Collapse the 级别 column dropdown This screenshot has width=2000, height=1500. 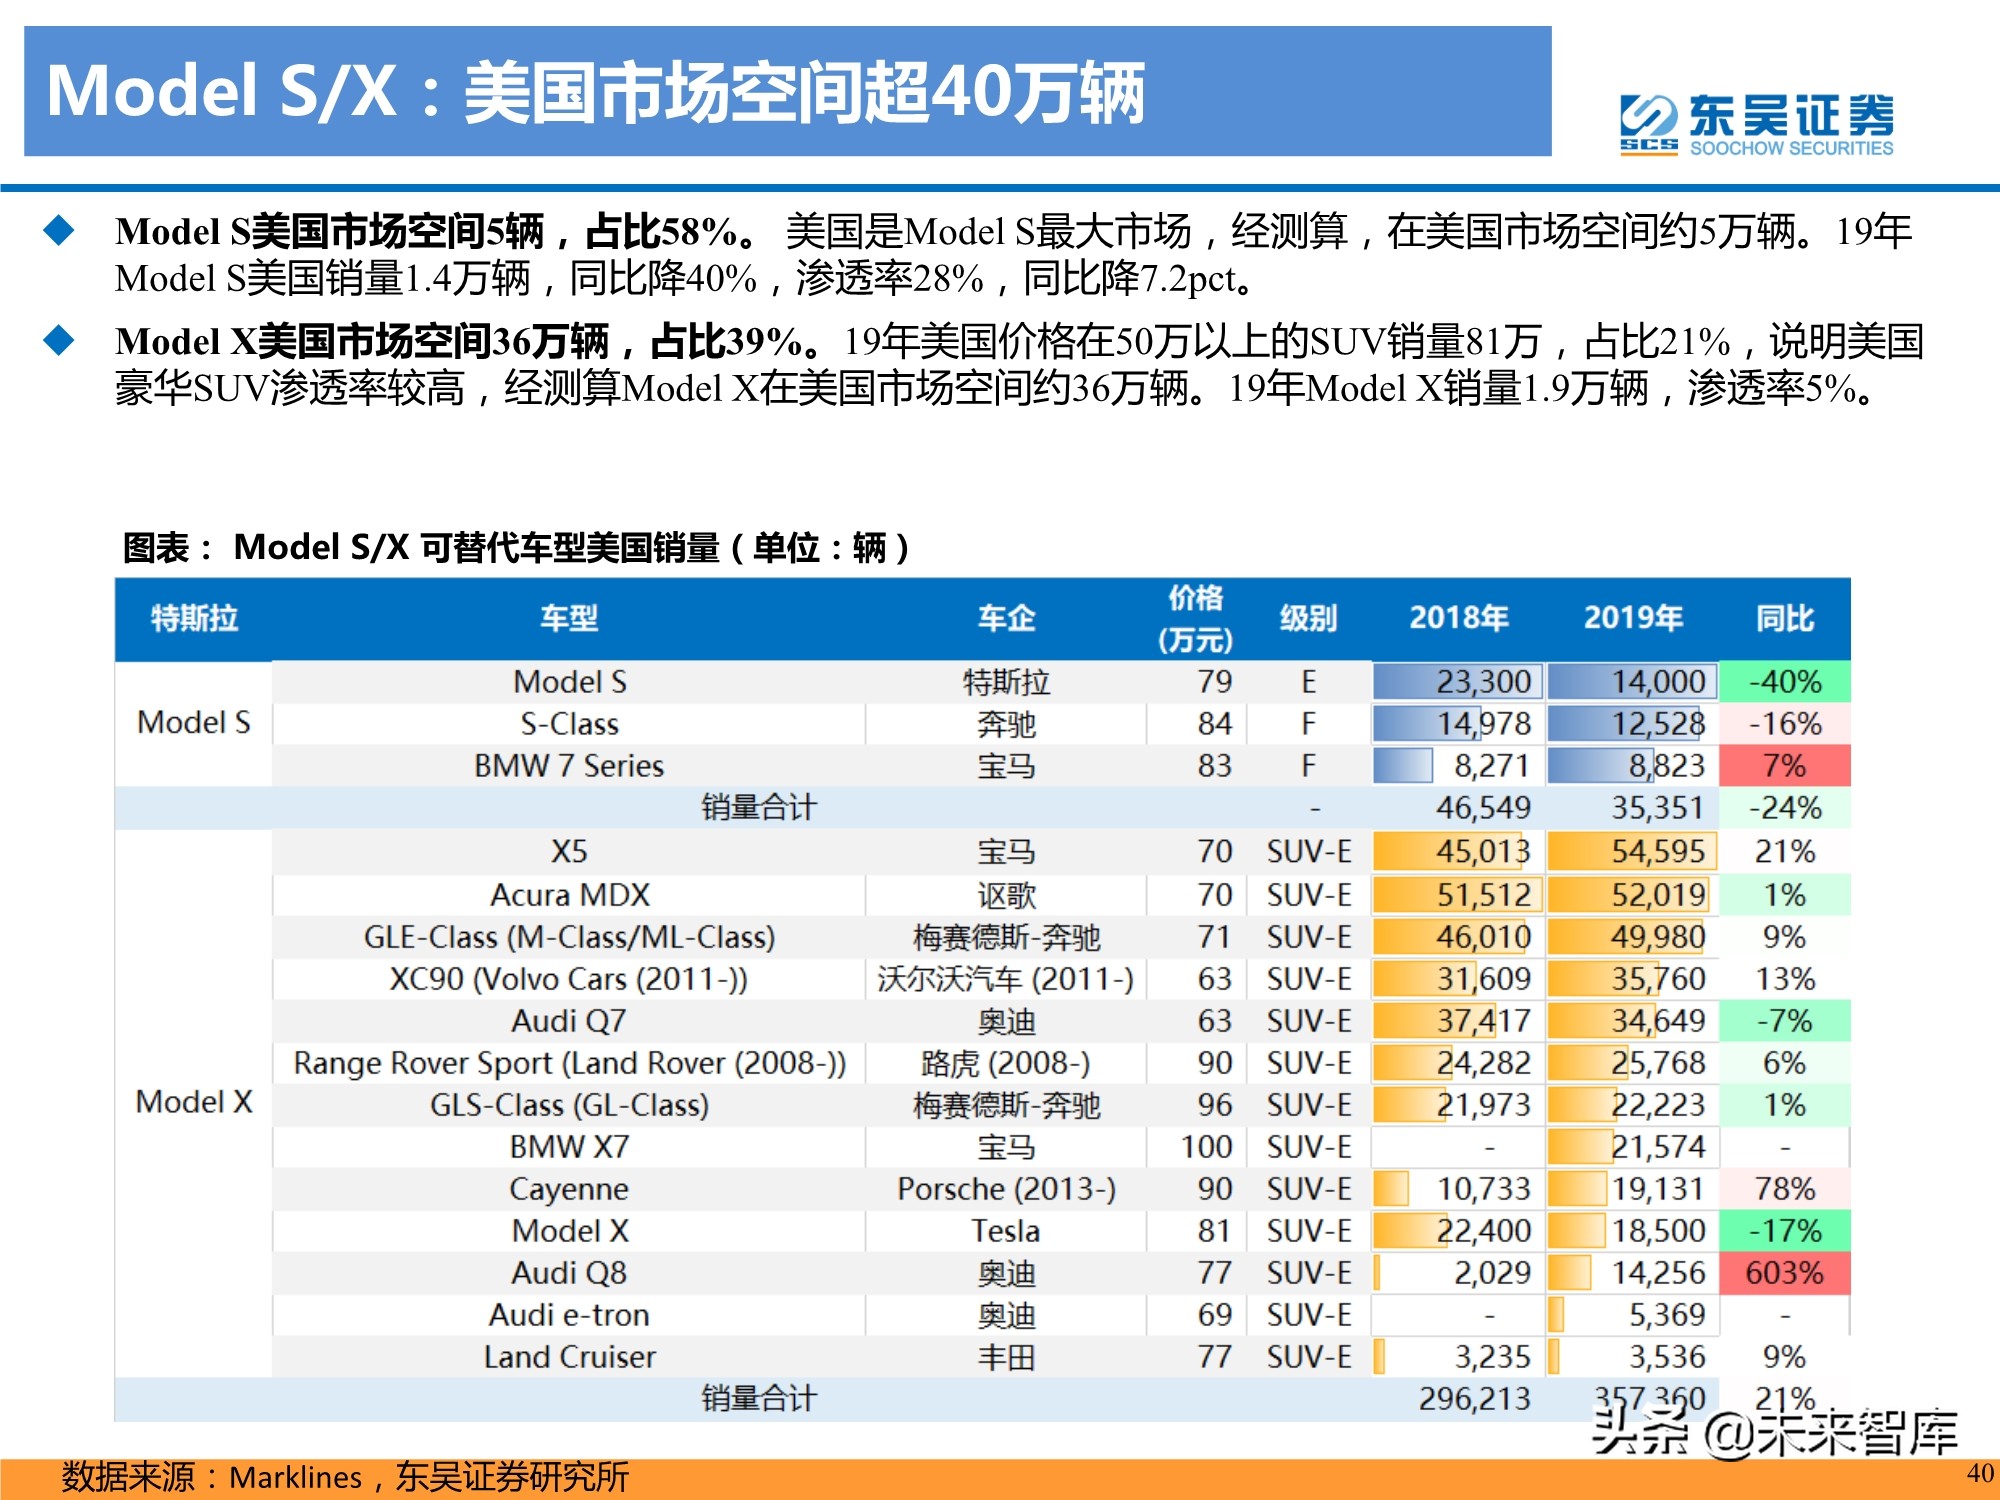coord(1310,618)
